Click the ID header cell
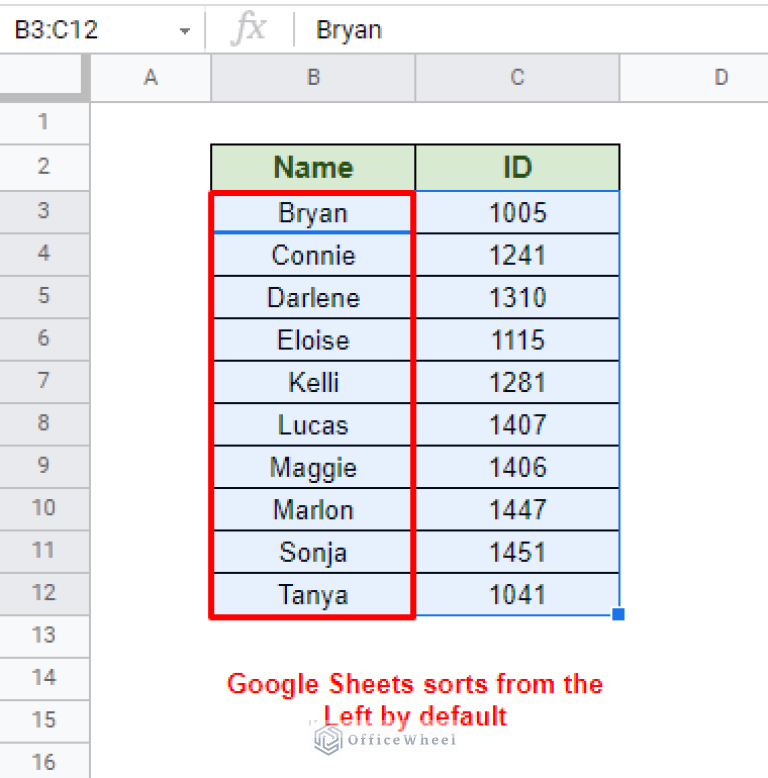The image size is (768, 778). (517, 167)
